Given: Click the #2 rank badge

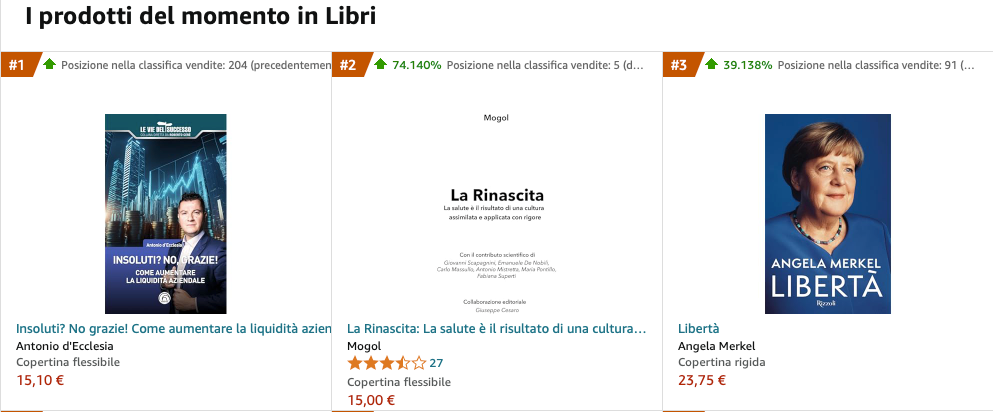Looking at the screenshot, I should pos(347,66).
